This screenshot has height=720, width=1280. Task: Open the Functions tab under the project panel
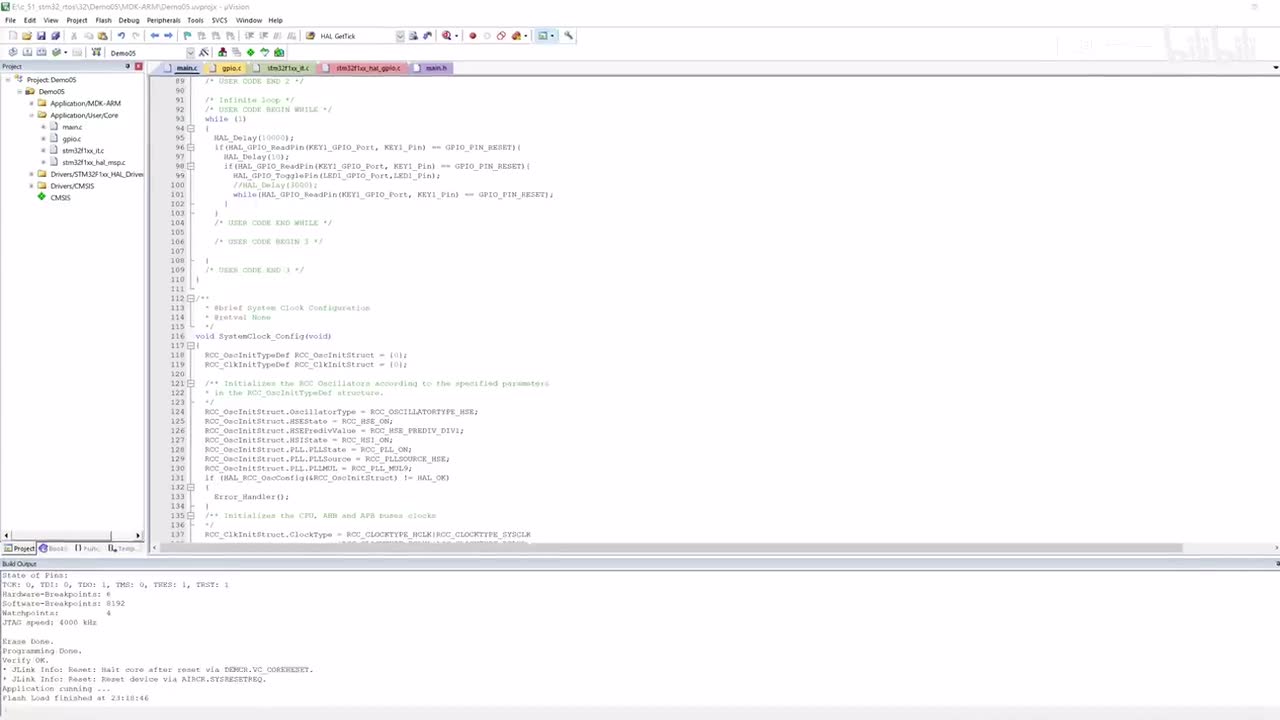point(89,548)
